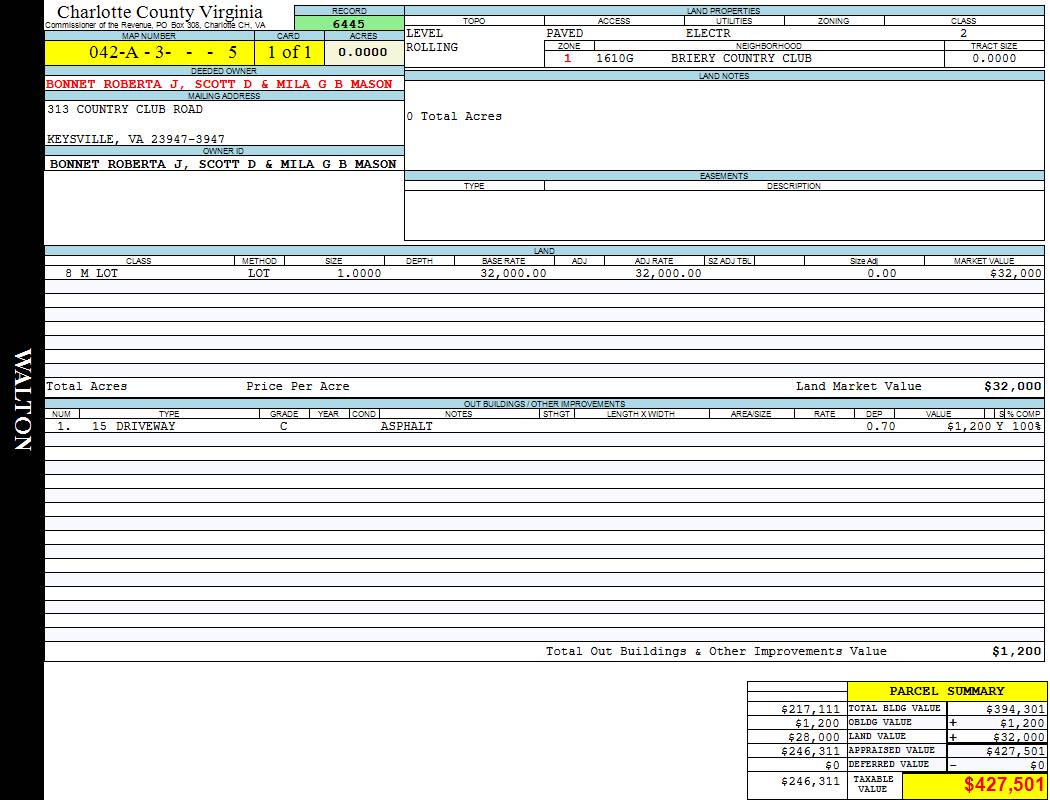Click the ASPHALT notes cell

tap(406, 426)
